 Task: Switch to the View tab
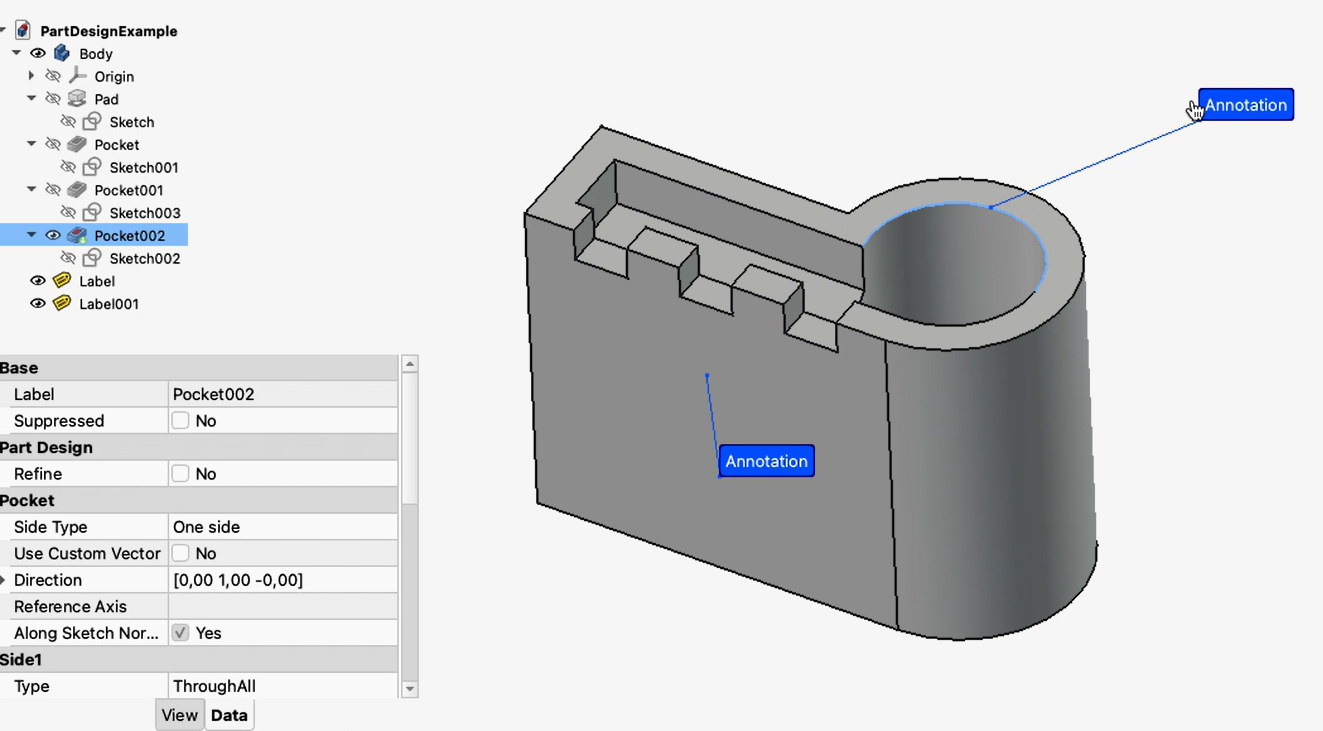pyautogui.click(x=179, y=715)
